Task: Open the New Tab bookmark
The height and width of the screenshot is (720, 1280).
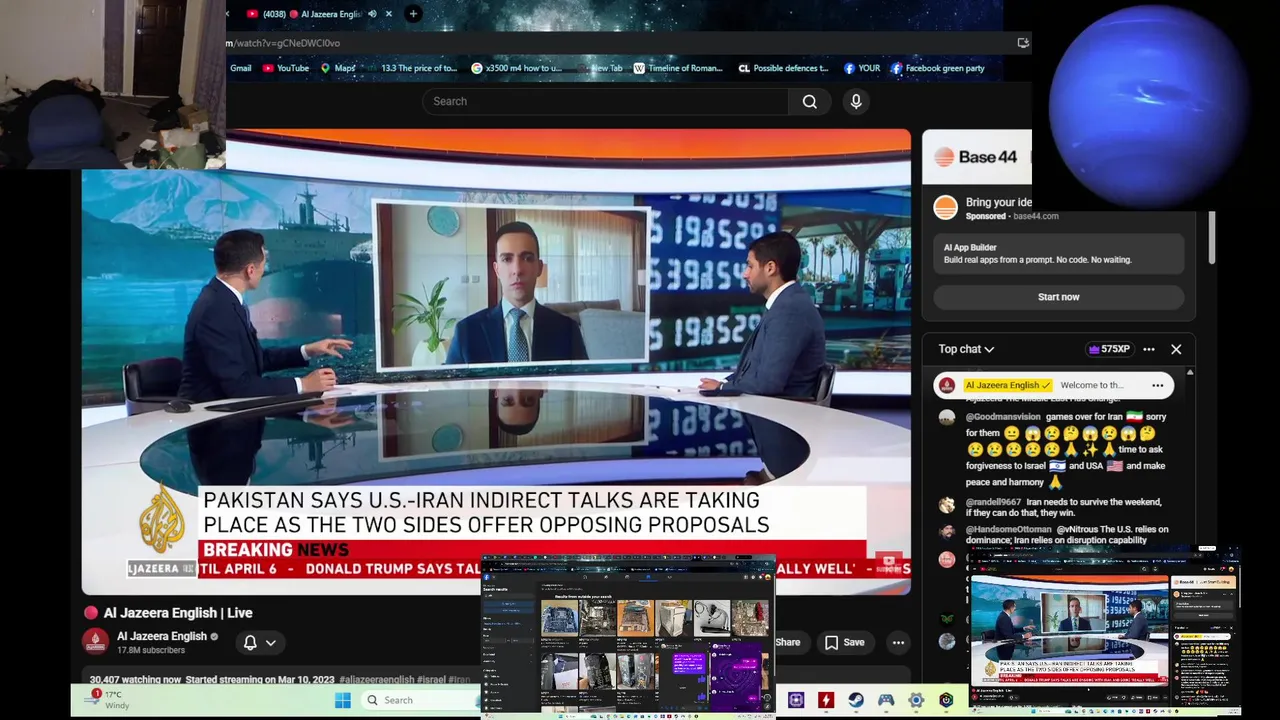Action: coord(600,68)
